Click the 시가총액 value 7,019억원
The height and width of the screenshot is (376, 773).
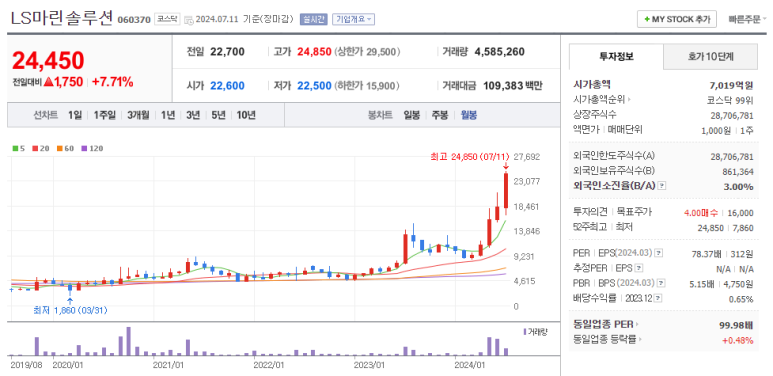coord(732,85)
